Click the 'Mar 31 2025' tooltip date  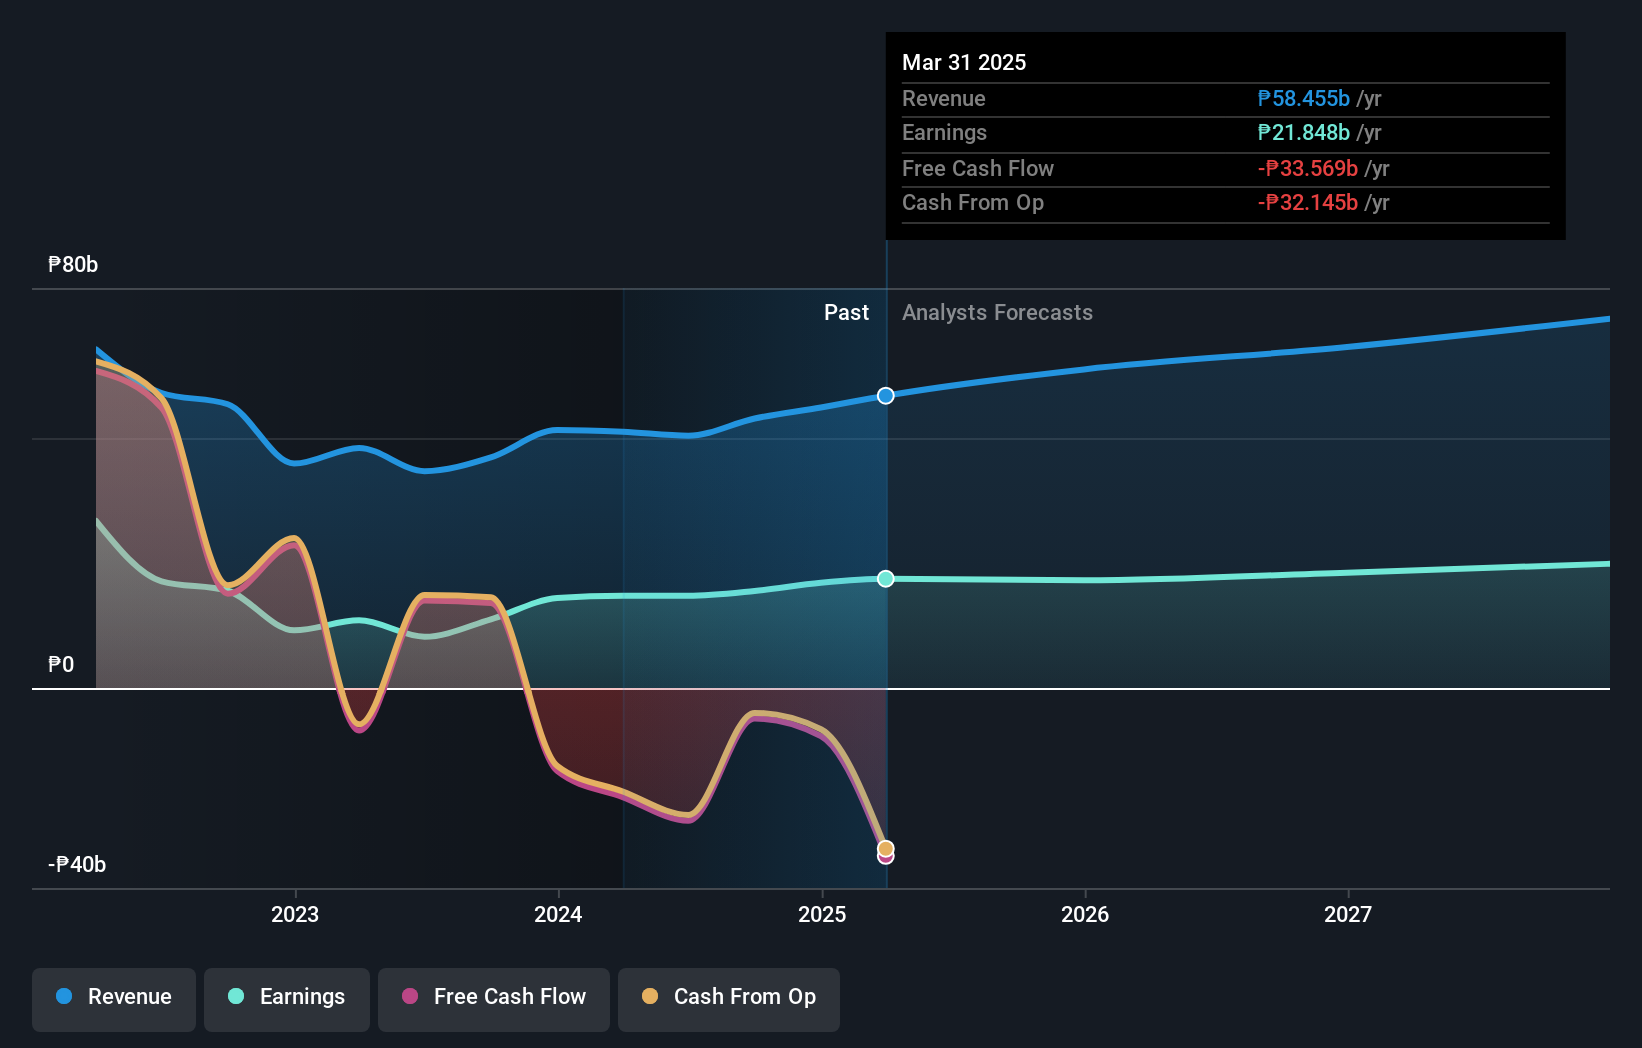964,63
